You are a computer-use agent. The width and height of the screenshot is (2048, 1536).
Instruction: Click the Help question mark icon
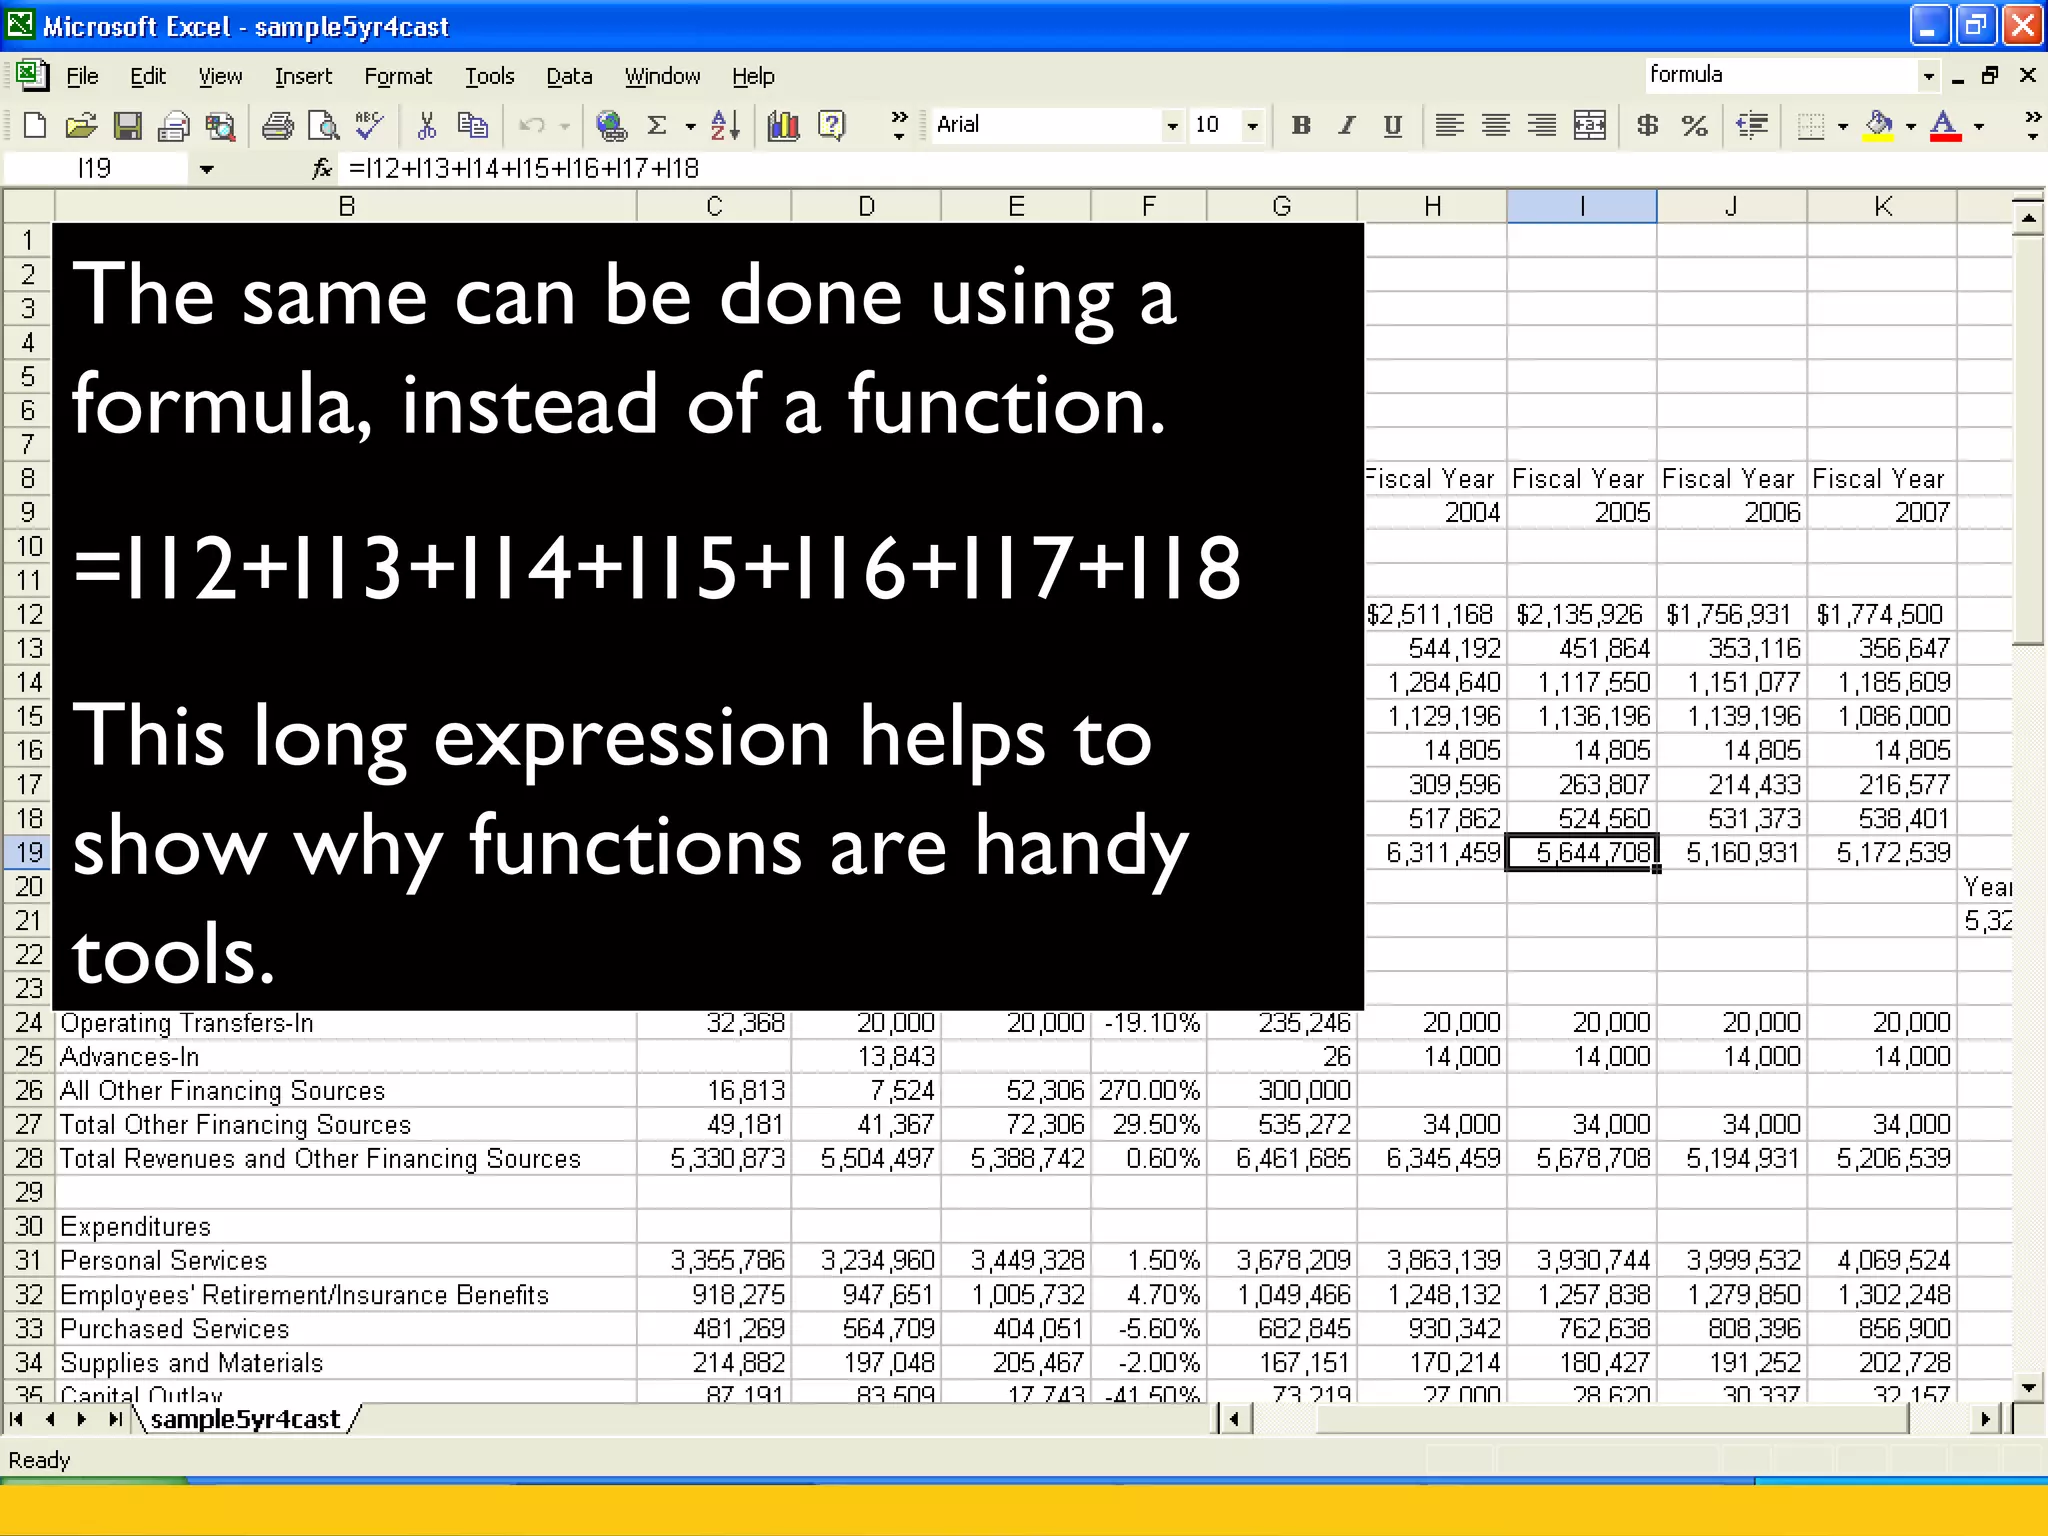pos(831,125)
